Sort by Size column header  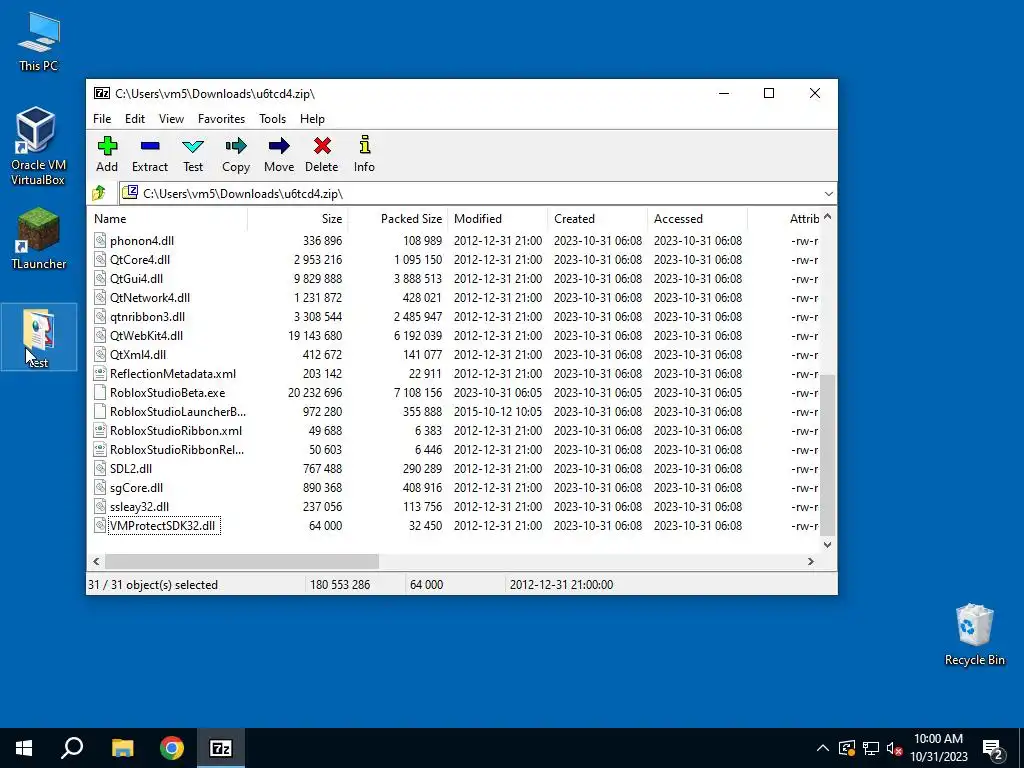(x=298, y=219)
